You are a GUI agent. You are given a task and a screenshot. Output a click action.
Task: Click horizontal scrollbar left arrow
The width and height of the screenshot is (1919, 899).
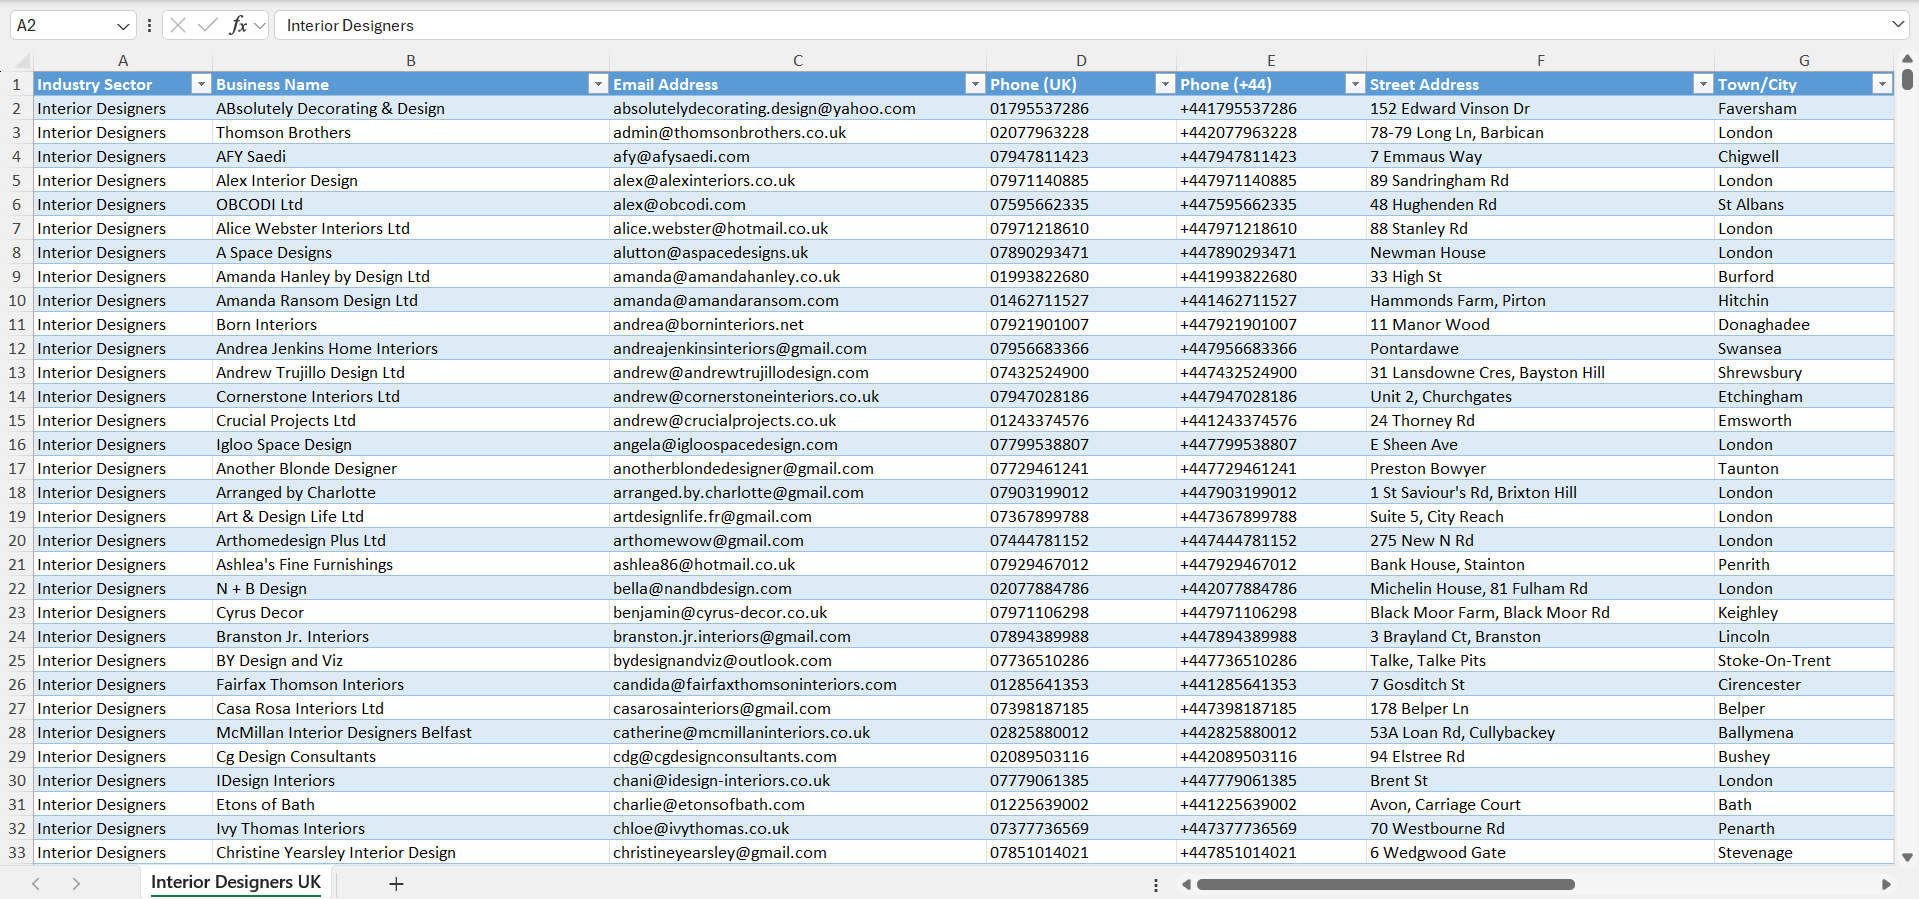1186,884
